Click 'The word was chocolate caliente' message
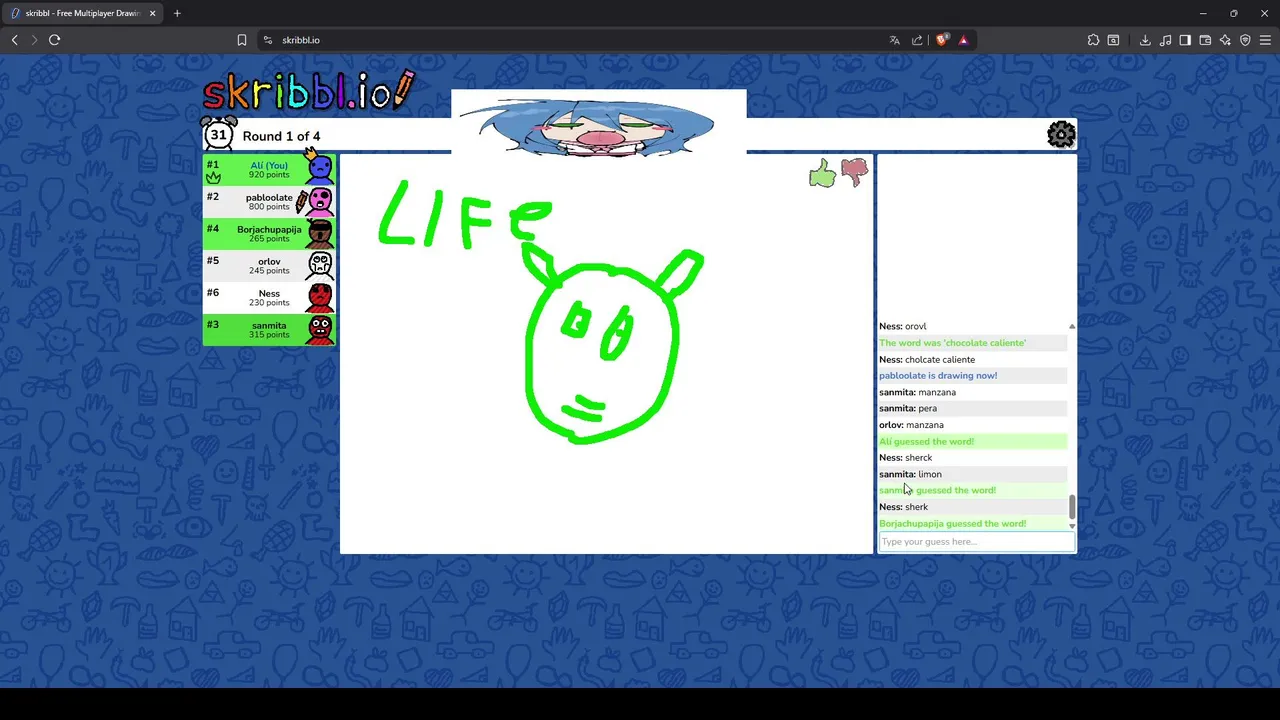 pyautogui.click(x=952, y=343)
